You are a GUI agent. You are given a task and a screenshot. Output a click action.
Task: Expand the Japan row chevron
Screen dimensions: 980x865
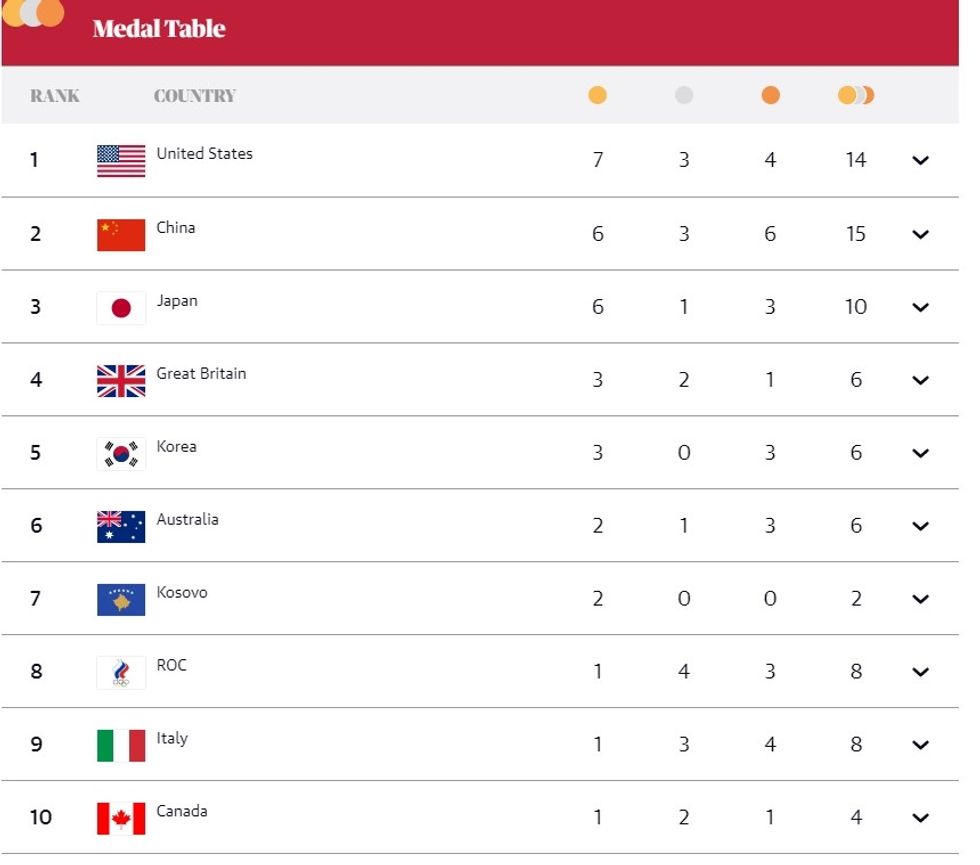(x=921, y=308)
